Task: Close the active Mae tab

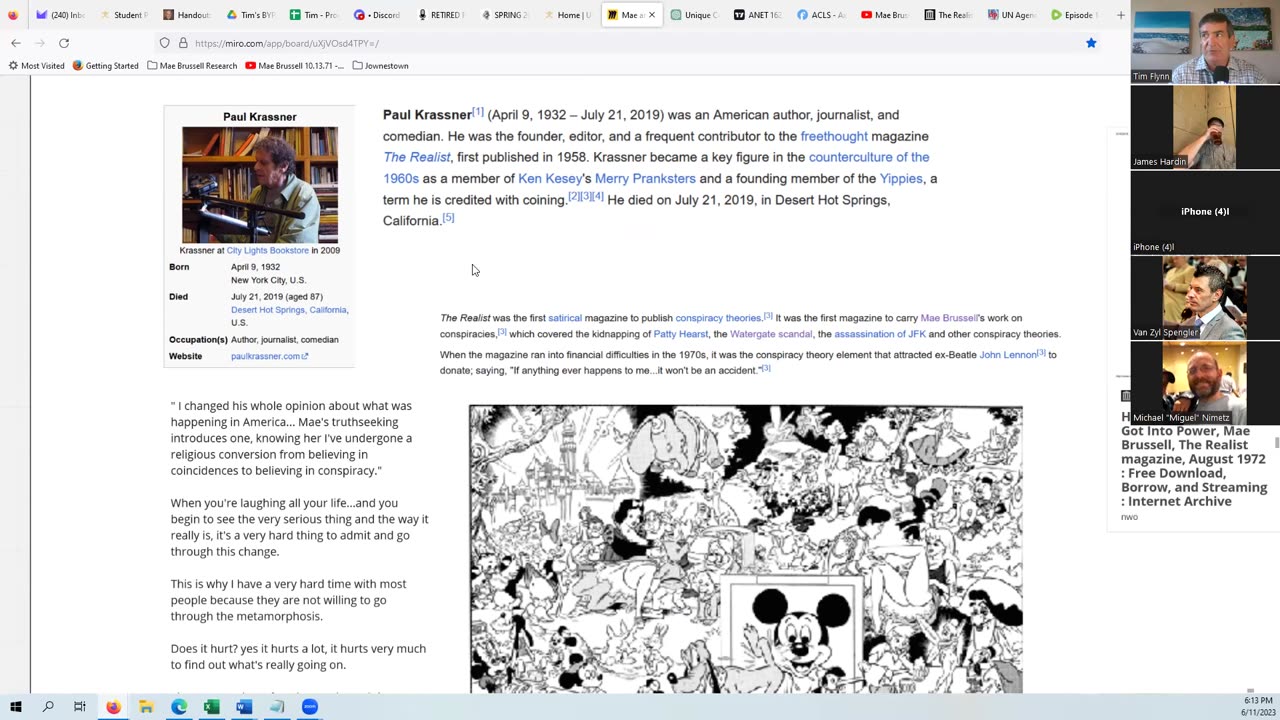Action: point(652,15)
